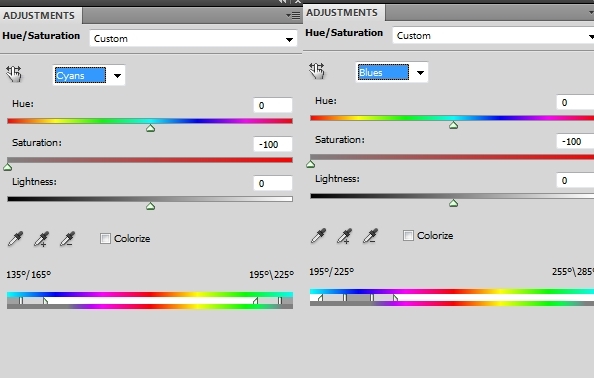Select the on-image adjustment hand tool in the Blues panel
The height and width of the screenshot is (378, 594).
coord(317,70)
